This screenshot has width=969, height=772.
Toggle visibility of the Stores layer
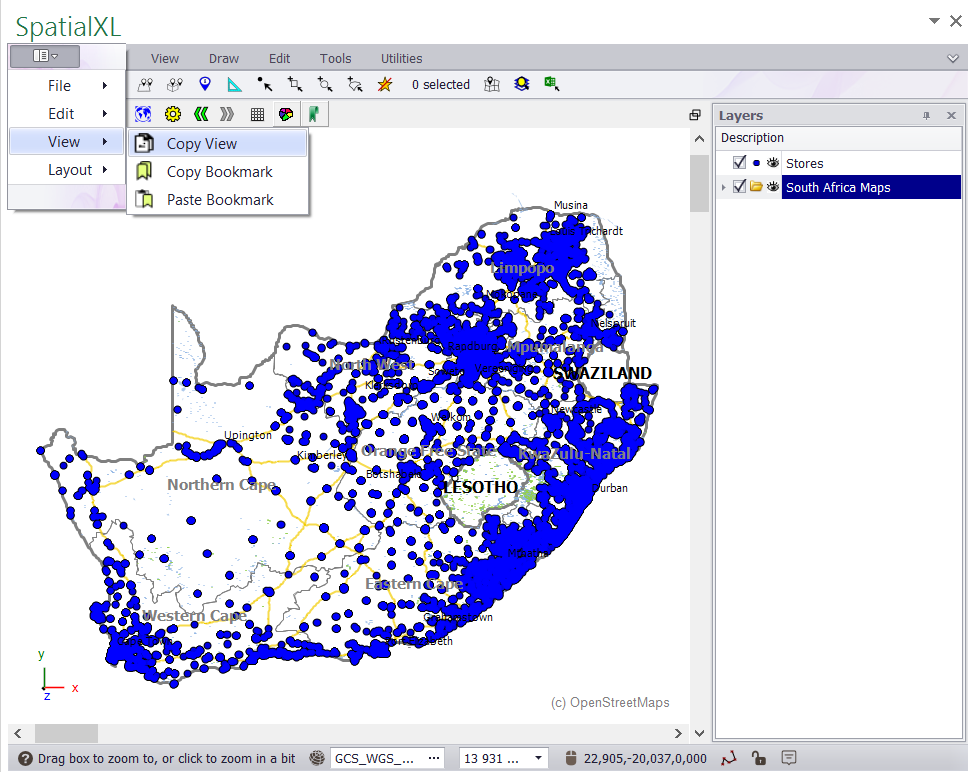pos(772,162)
